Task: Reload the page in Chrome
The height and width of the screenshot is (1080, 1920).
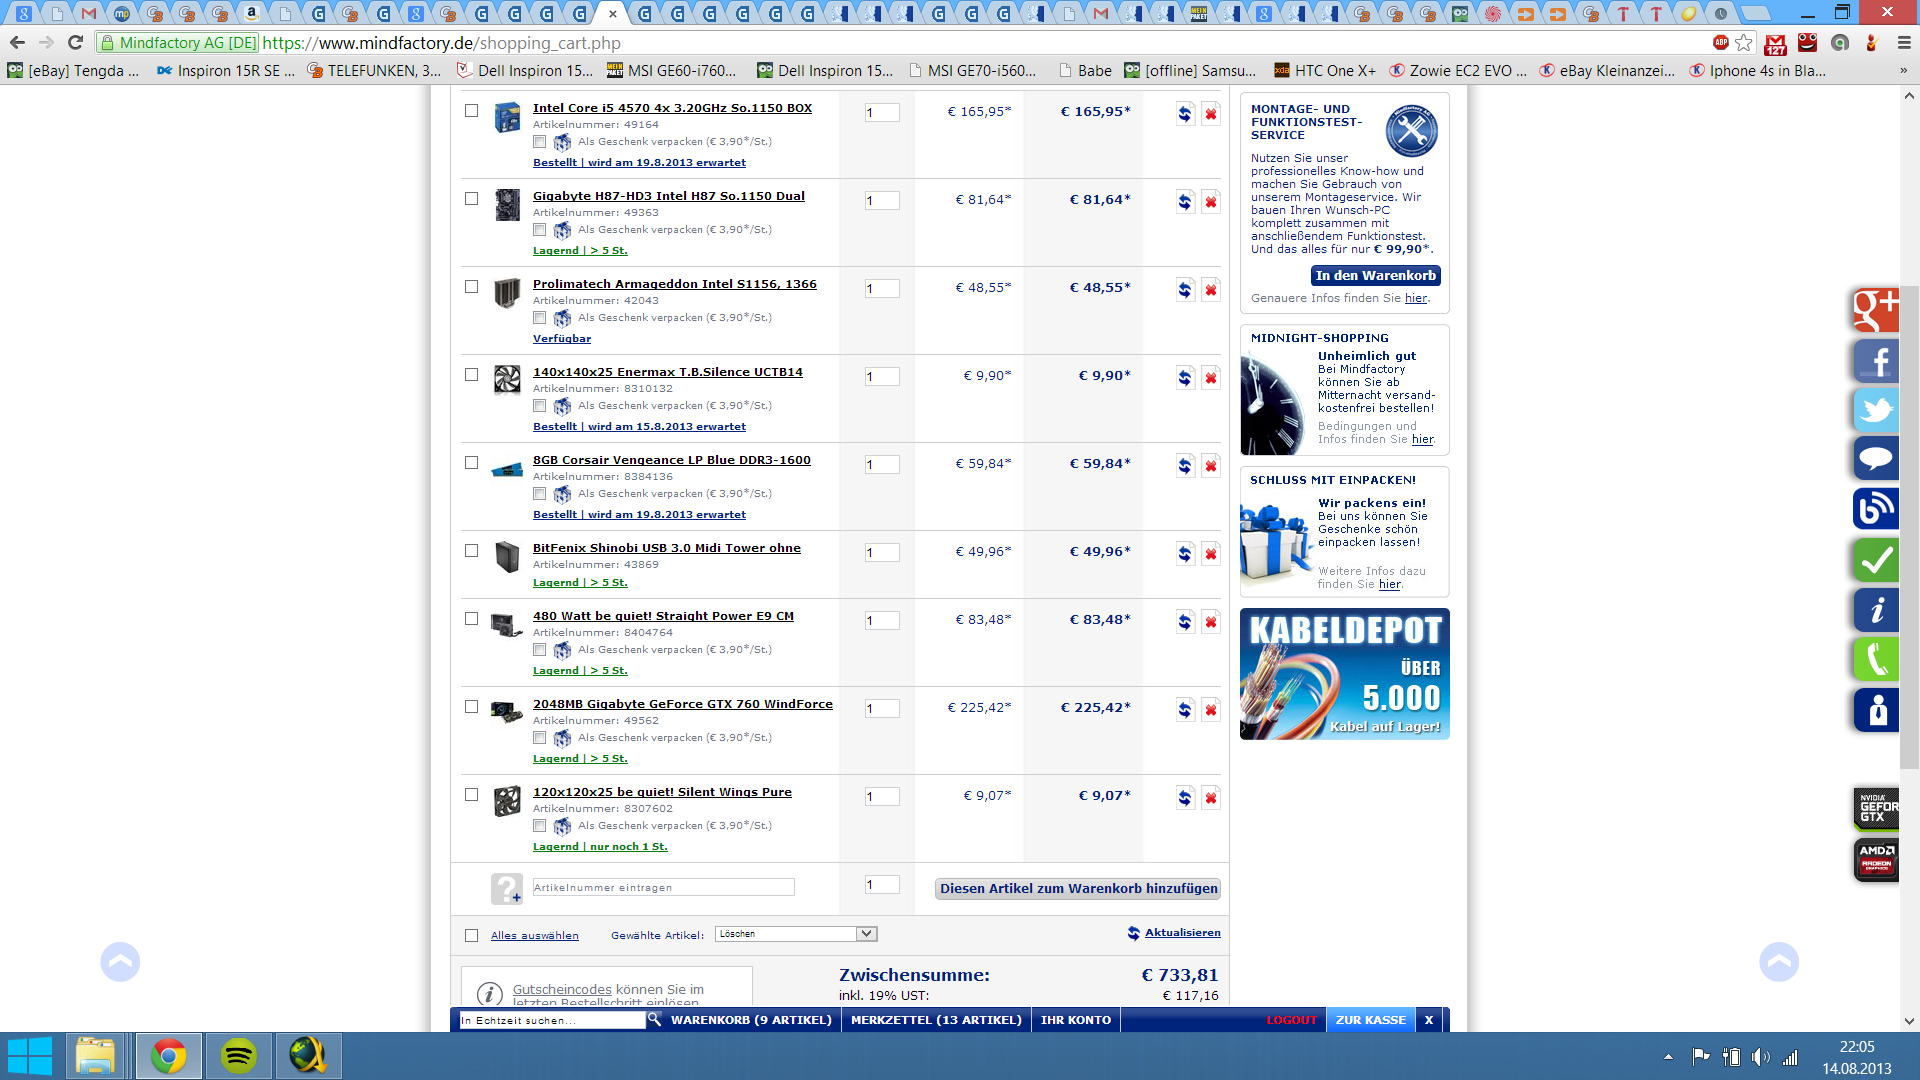Action: [x=75, y=43]
